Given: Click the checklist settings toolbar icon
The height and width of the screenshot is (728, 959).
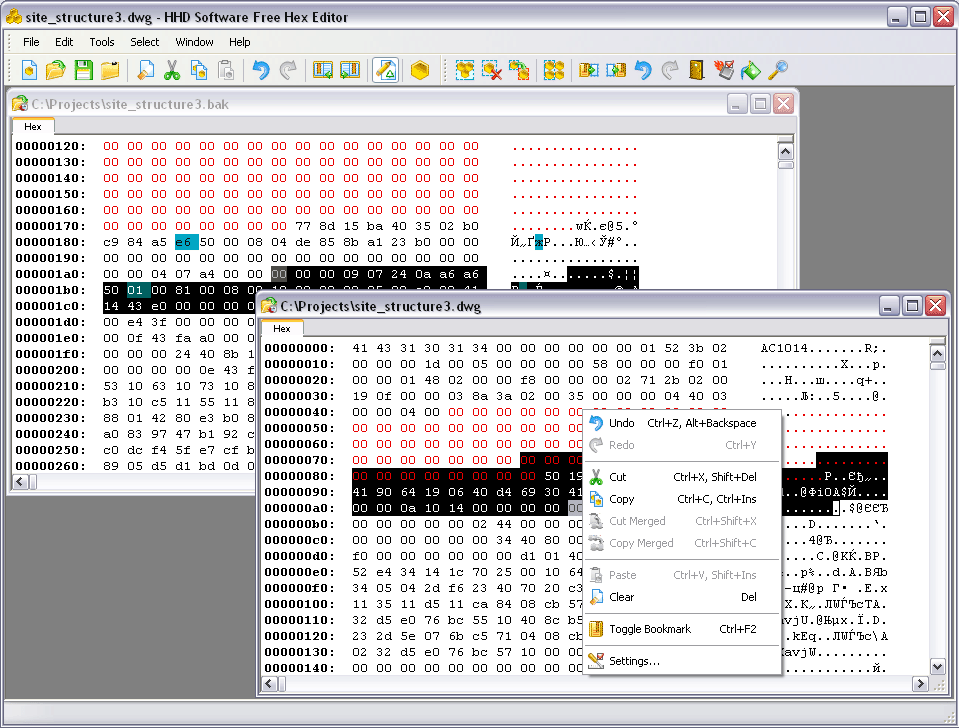Looking at the screenshot, I should point(724,70).
